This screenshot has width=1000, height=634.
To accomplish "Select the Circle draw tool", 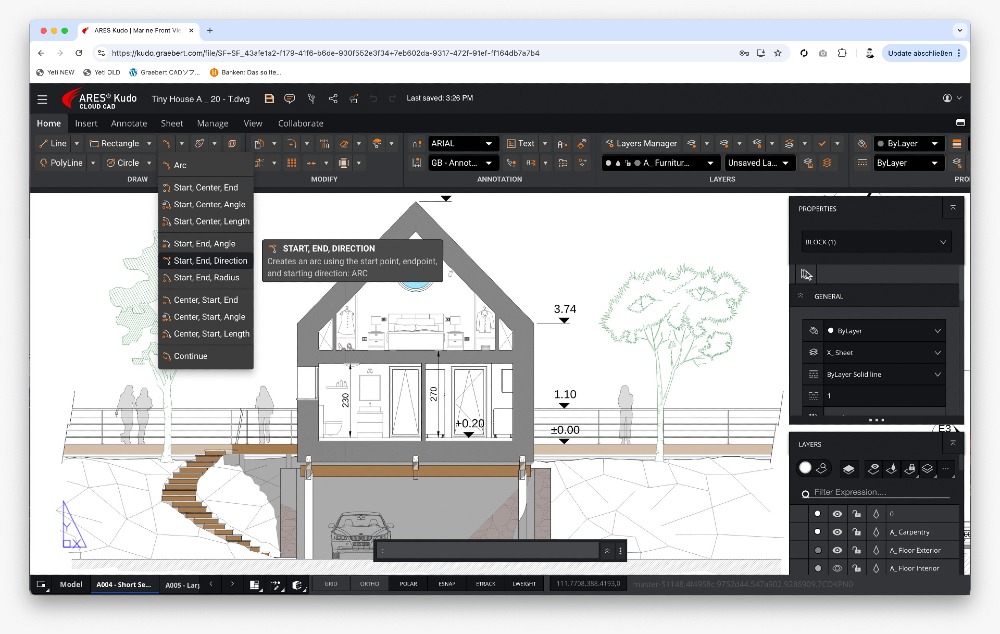I will click(x=123, y=163).
